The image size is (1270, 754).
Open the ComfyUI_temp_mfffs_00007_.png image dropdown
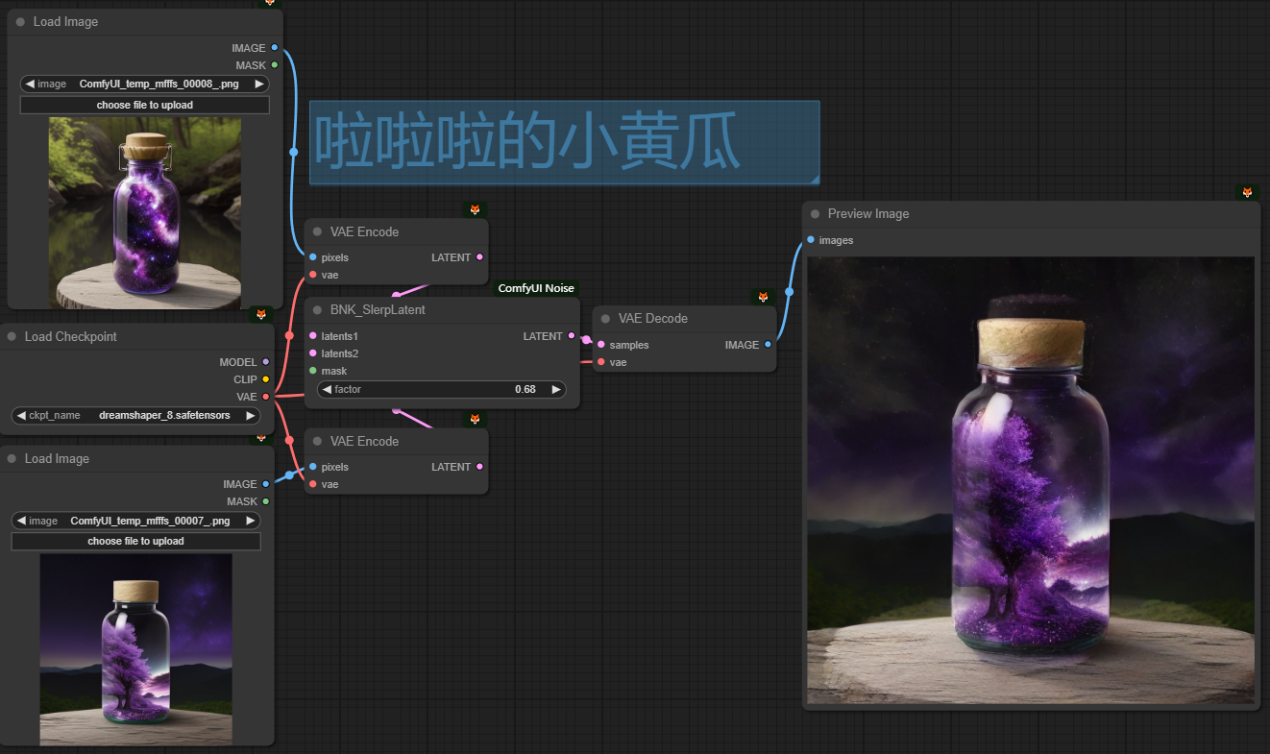[136, 521]
